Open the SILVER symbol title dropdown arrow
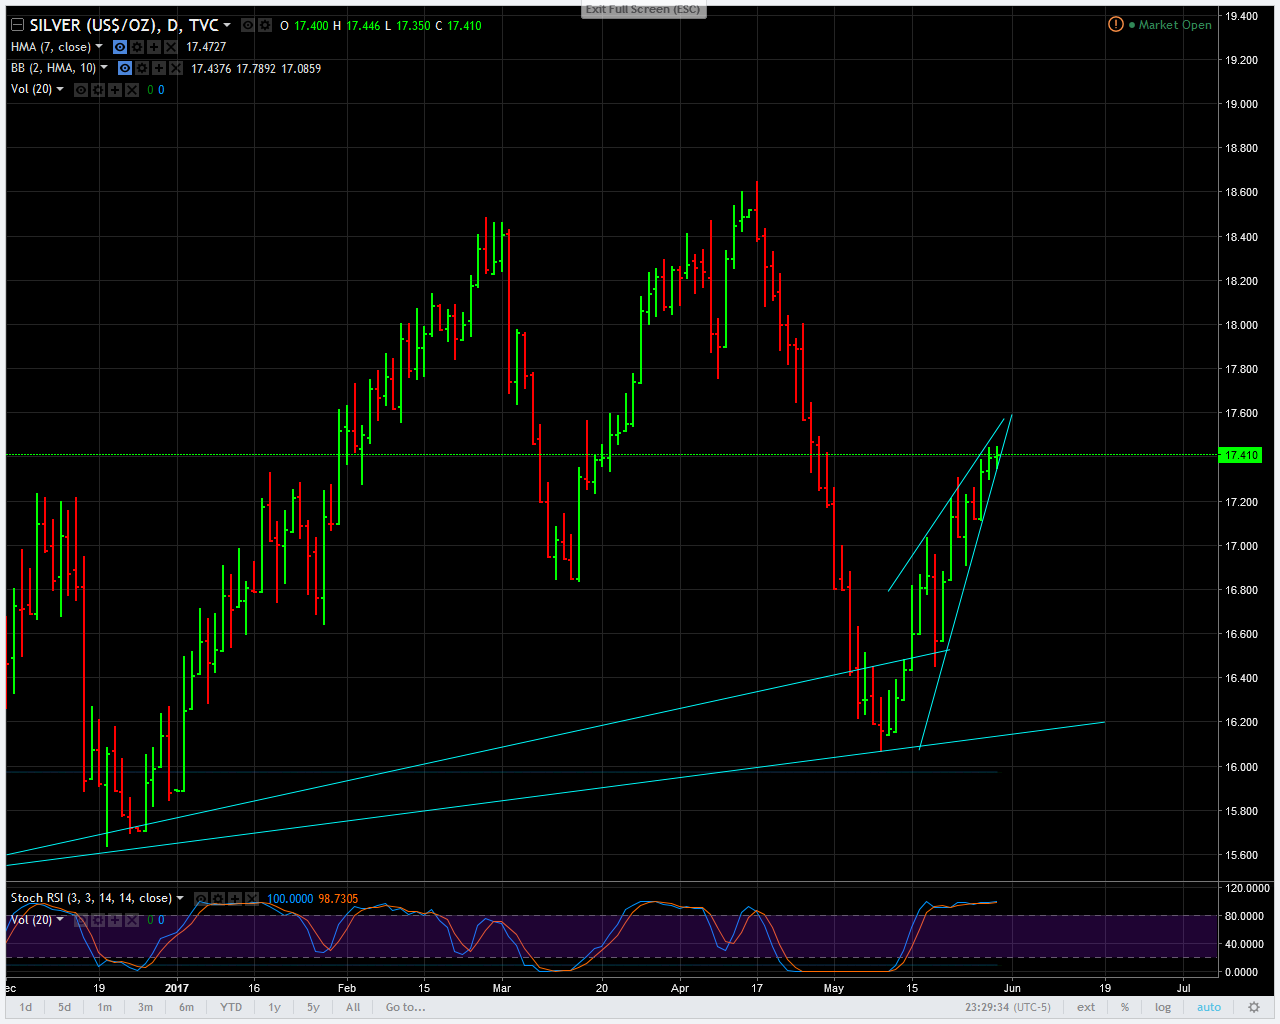Image resolution: width=1280 pixels, height=1024 pixels. click(228, 25)
